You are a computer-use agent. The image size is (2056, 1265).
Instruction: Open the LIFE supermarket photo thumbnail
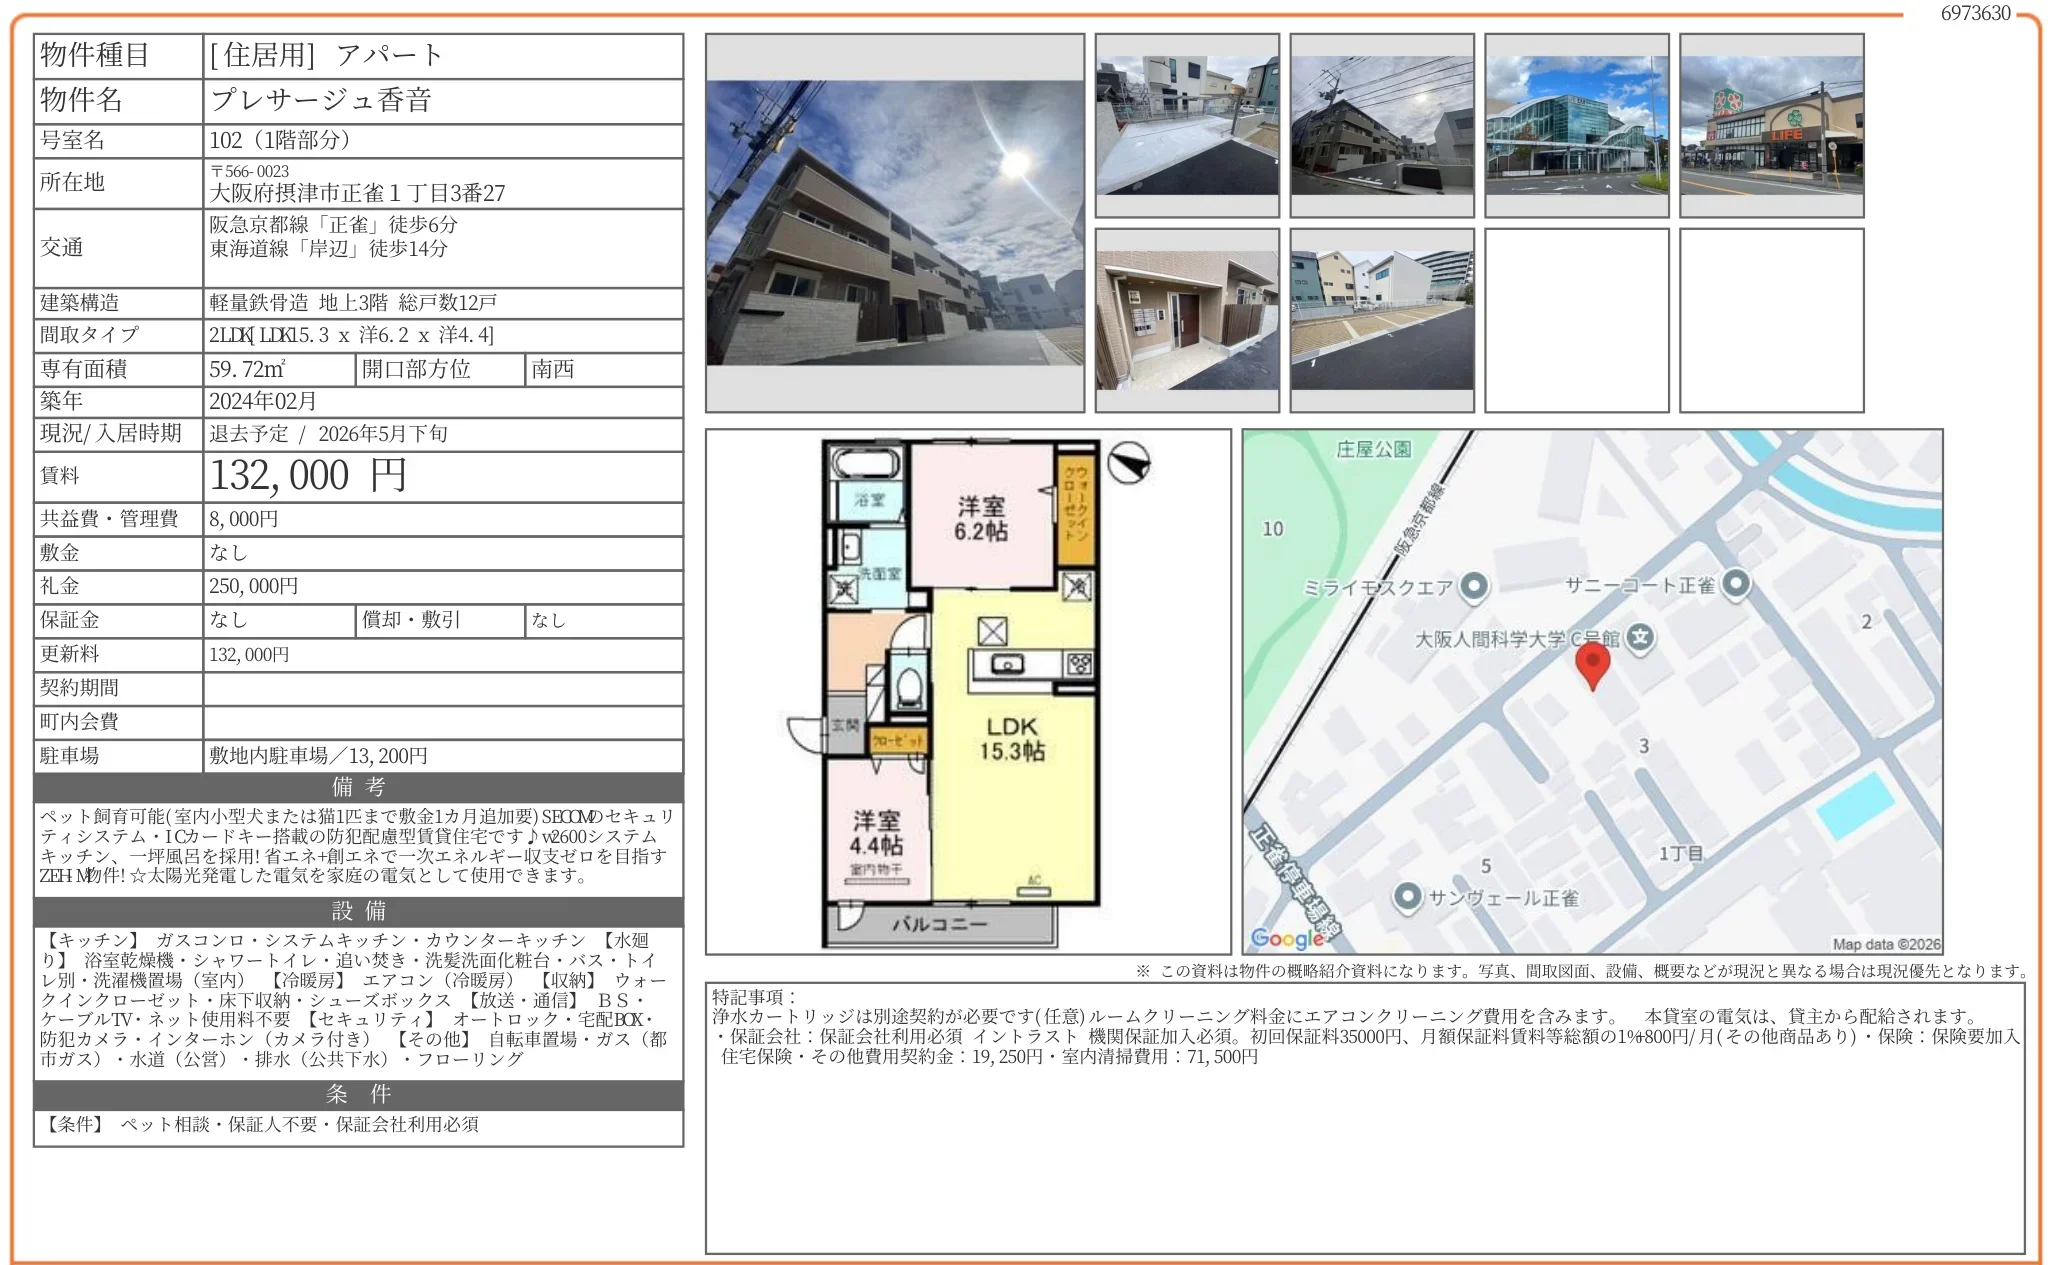click(x=1771, y=126)
